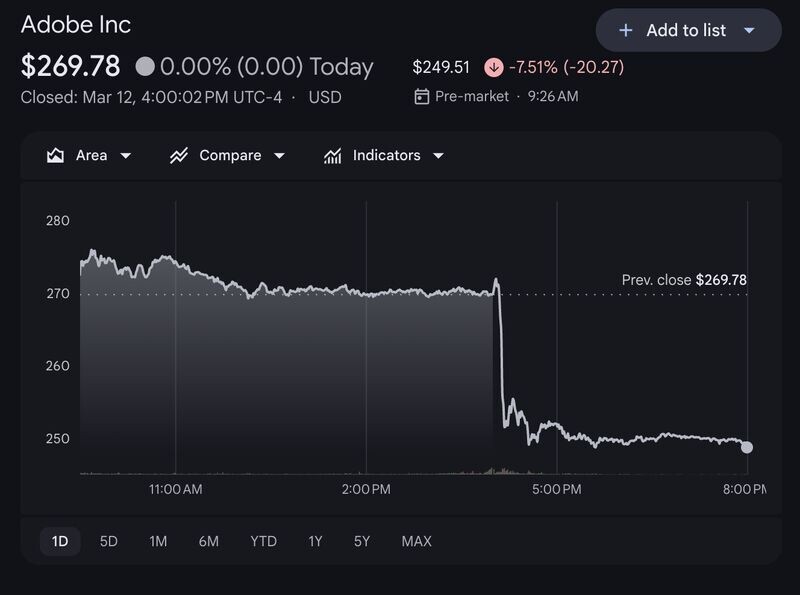This screenshot has height=595, width=800.
Task: Click the plus icon in Add to list
Action: pyautogui.click(x=626, y=31)
